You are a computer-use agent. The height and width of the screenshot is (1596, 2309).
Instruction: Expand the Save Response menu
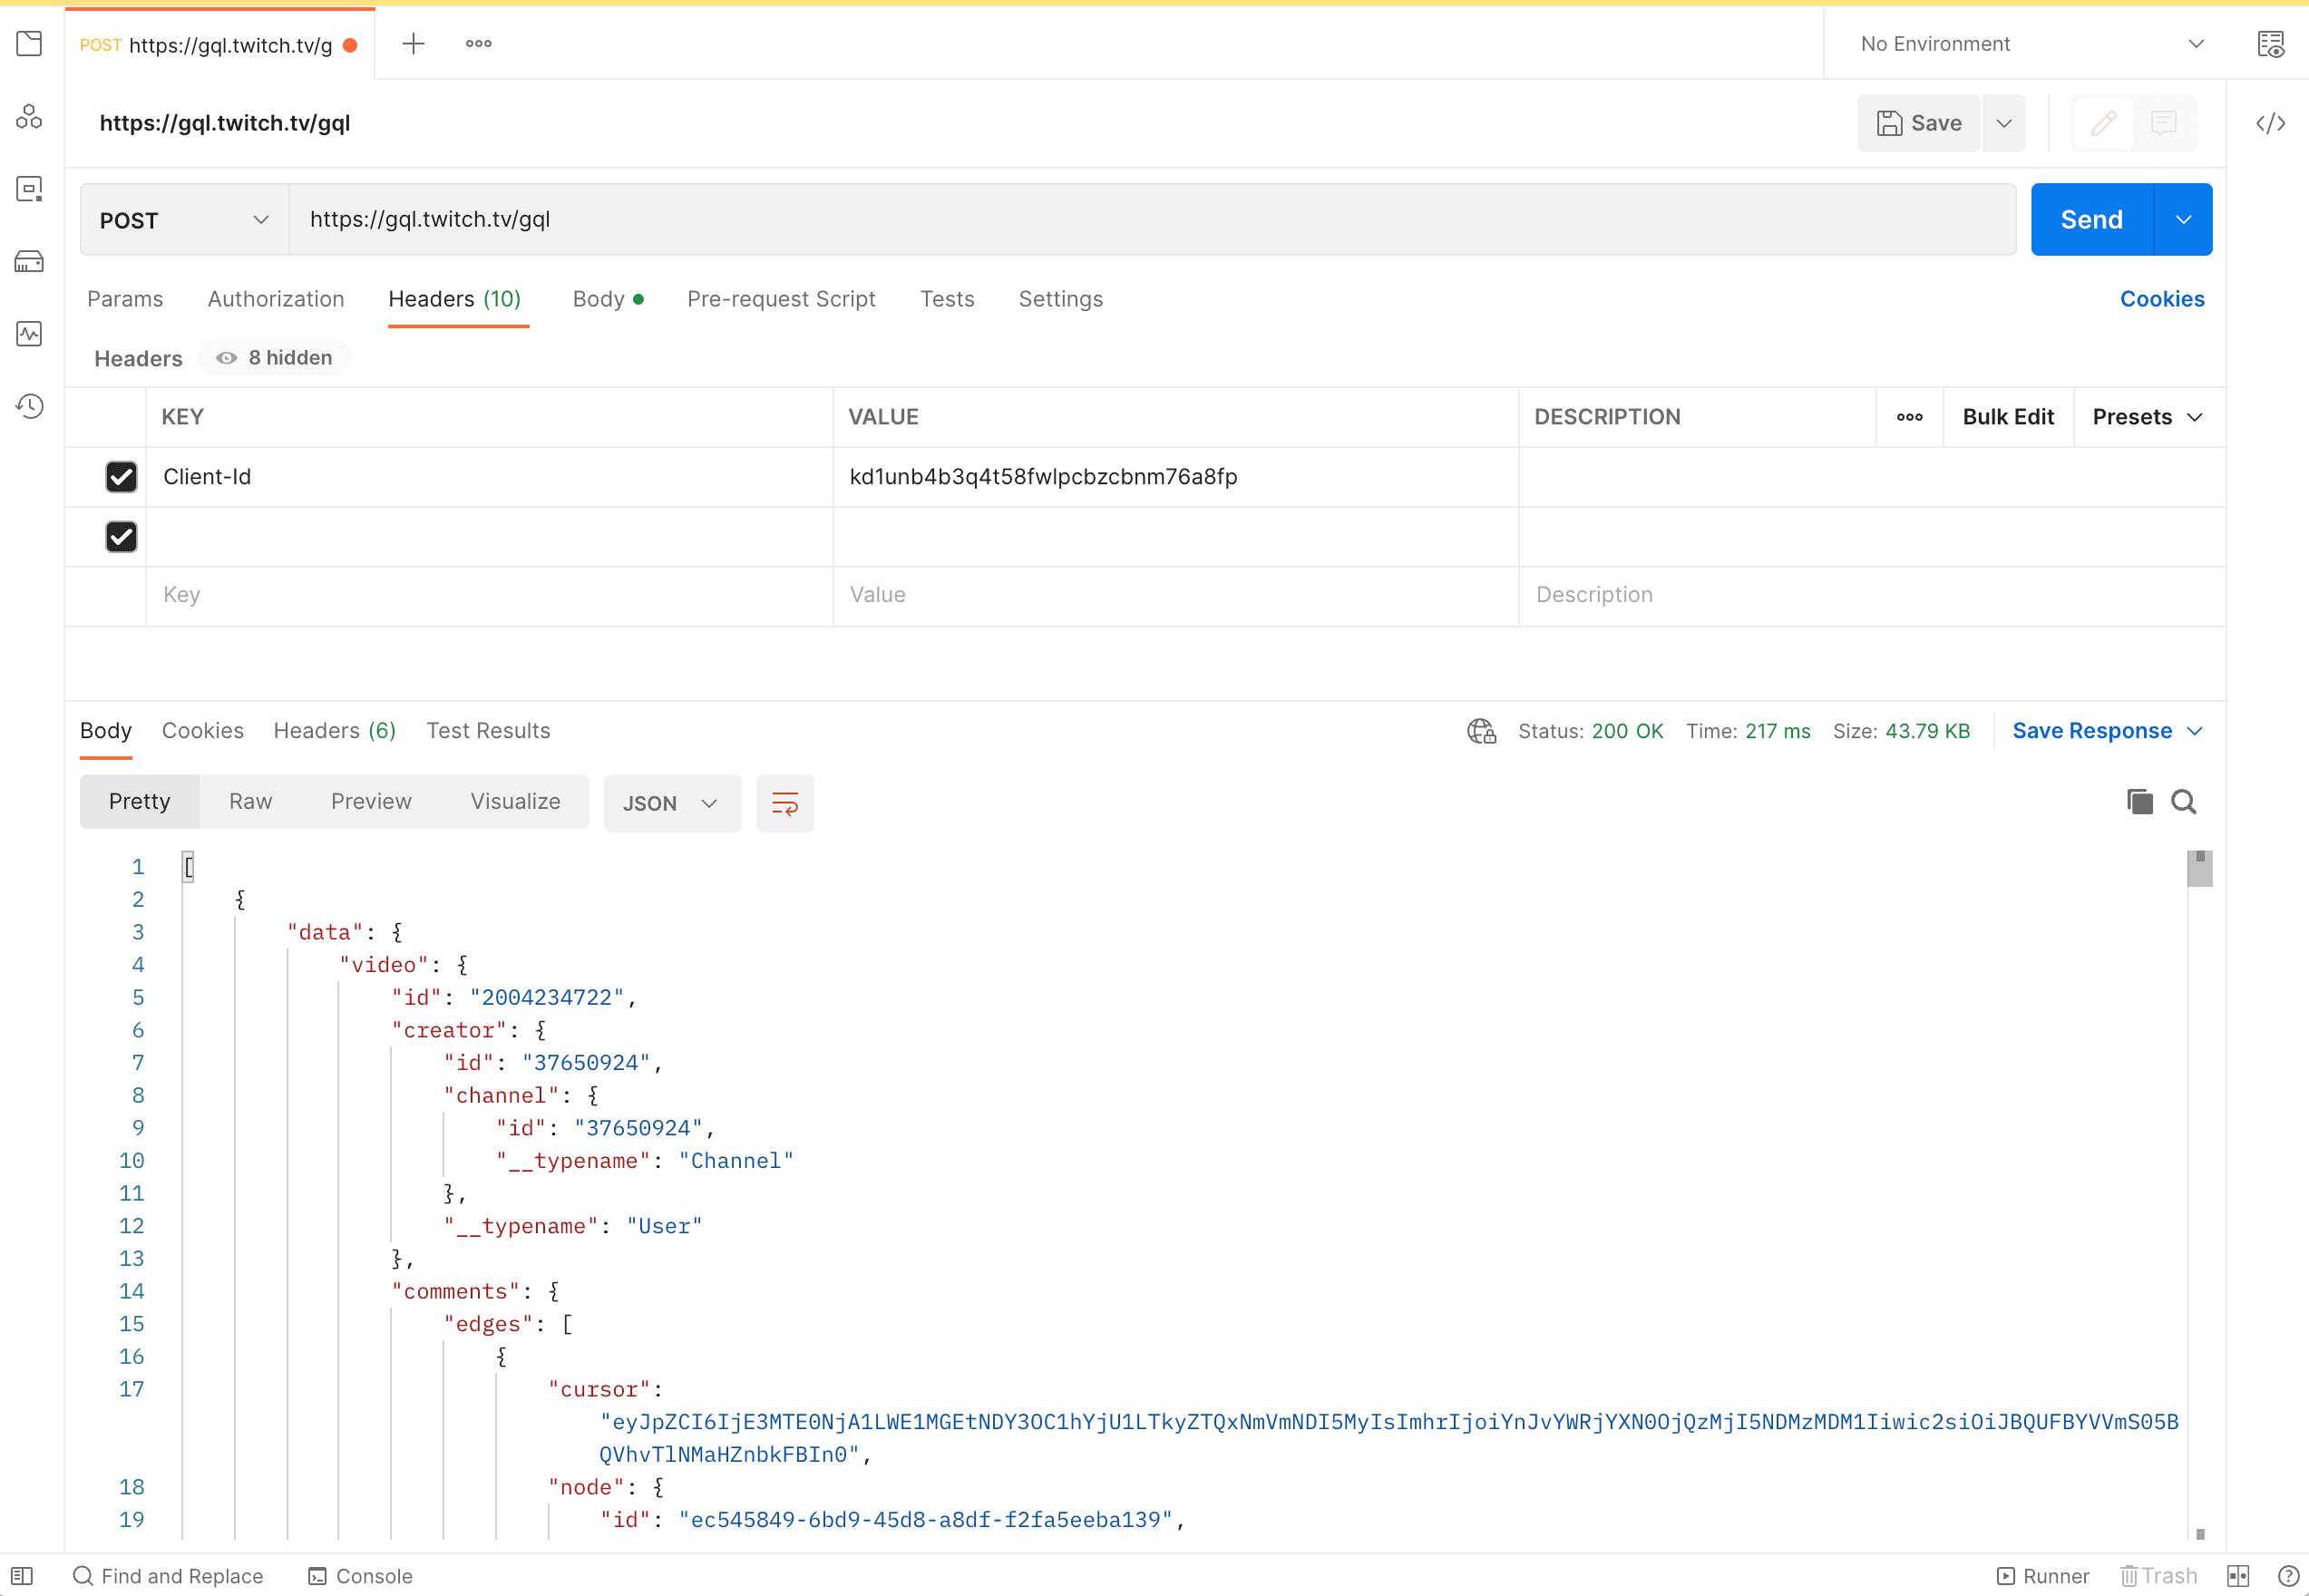coord(2107,731)
